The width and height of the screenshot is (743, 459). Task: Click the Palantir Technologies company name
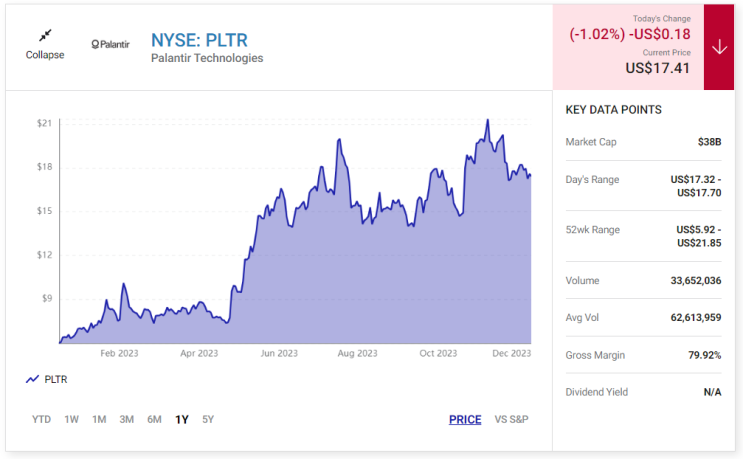207,58
